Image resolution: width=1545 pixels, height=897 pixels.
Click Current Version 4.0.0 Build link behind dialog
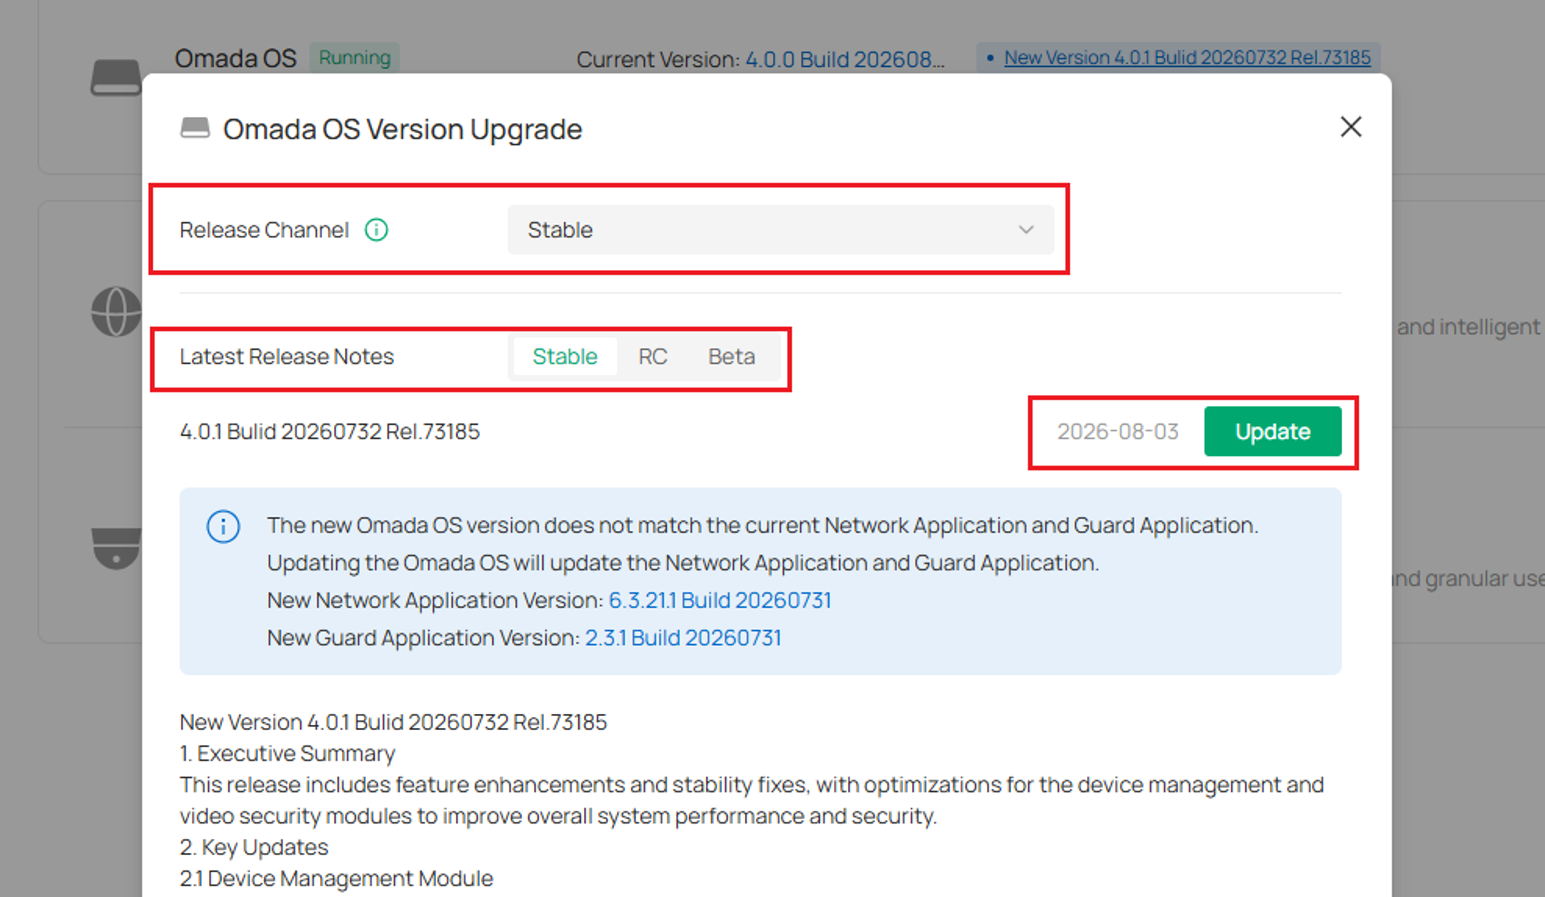click(845, 60)
